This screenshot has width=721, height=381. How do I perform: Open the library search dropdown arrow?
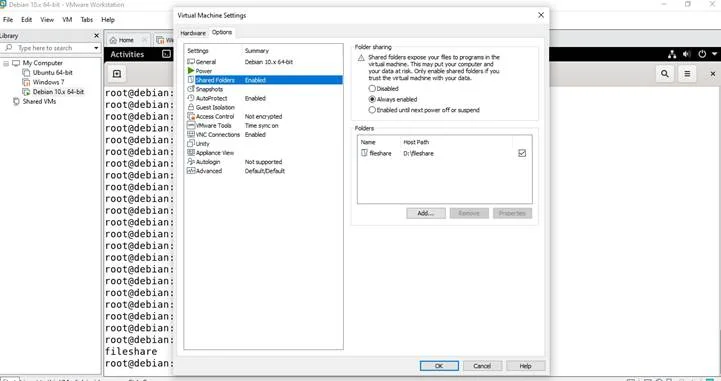[96, 48]
